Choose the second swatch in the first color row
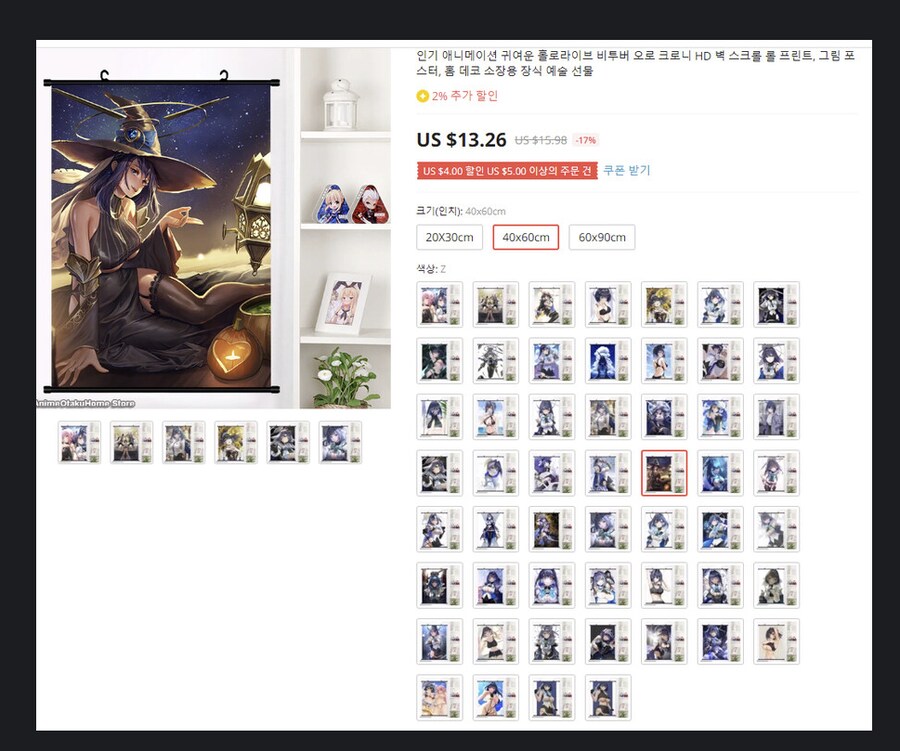 (x=496, y=304)
